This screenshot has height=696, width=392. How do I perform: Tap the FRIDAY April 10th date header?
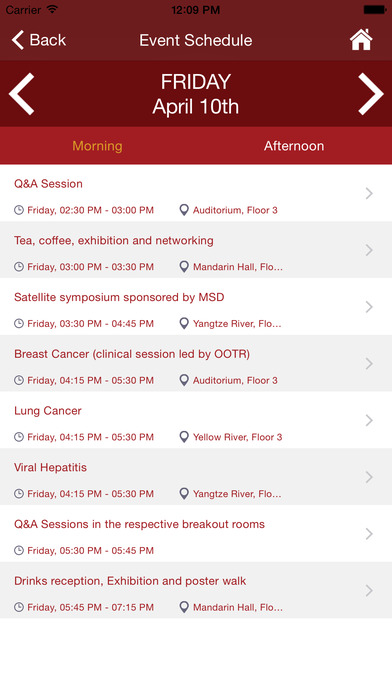(196, 94)
